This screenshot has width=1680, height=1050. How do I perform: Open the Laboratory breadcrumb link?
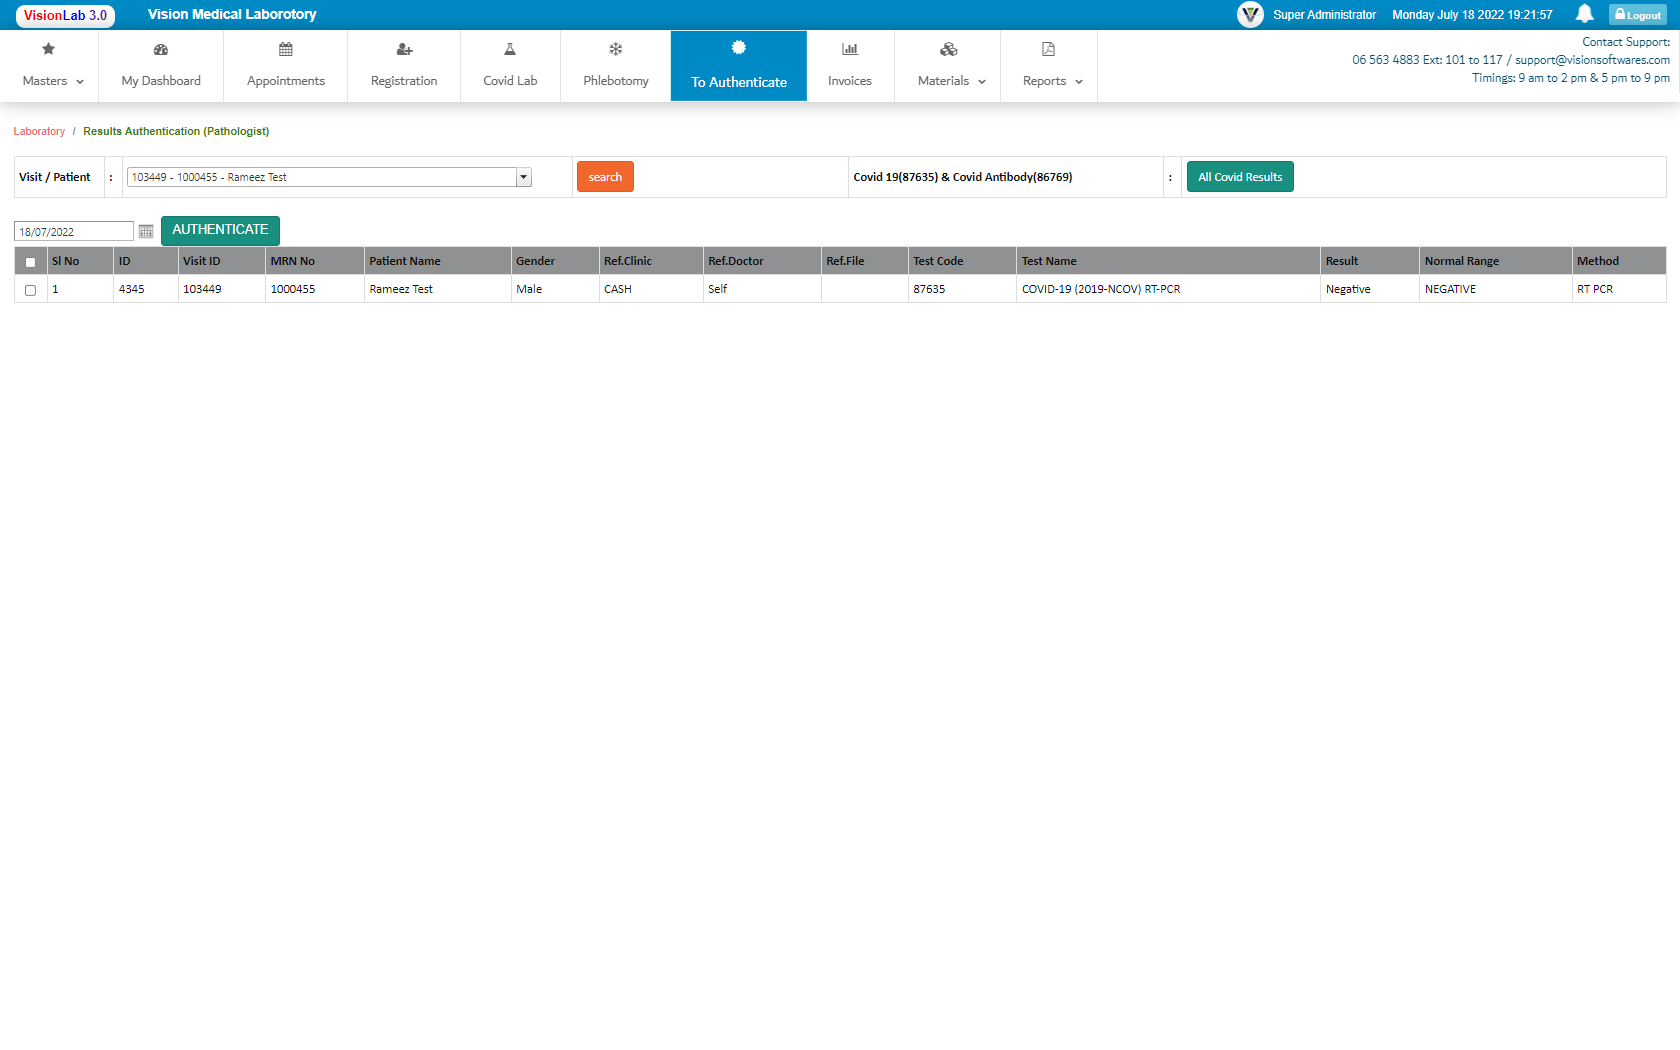click(39, 131)
